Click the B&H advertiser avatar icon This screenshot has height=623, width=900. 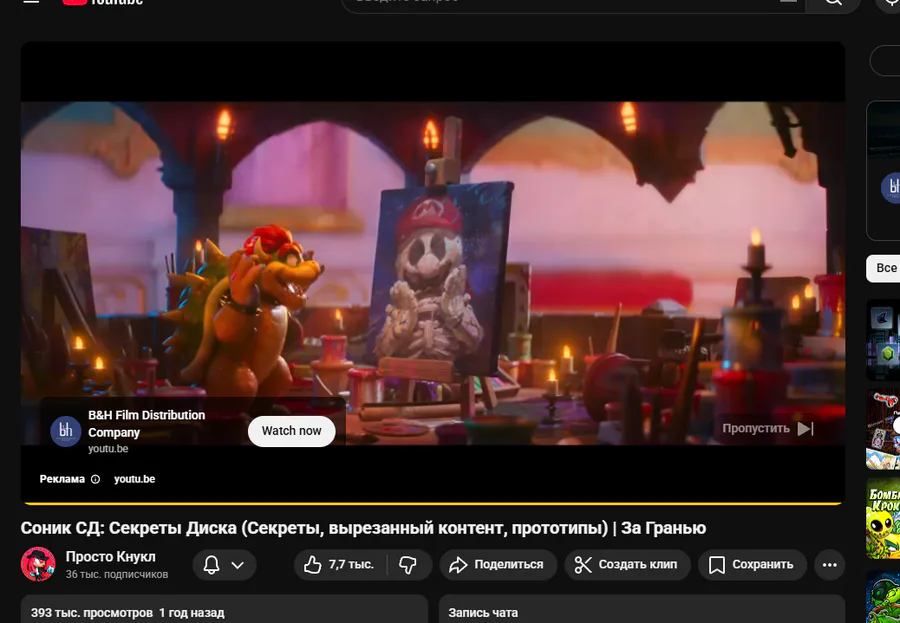[x=65, y=431]
